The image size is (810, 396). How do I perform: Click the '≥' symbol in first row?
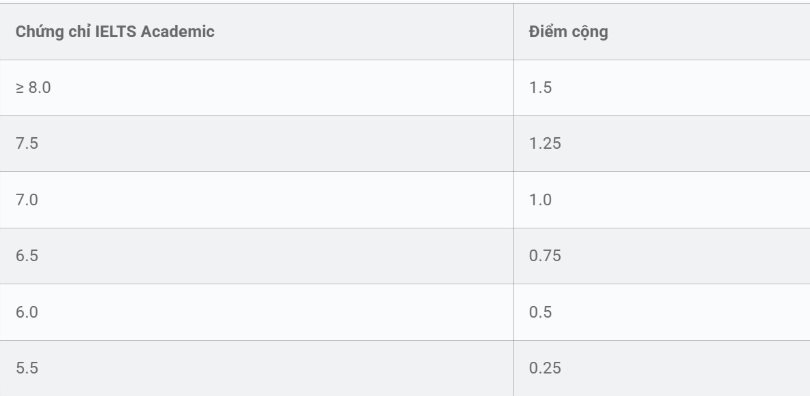tap(20, 88)
